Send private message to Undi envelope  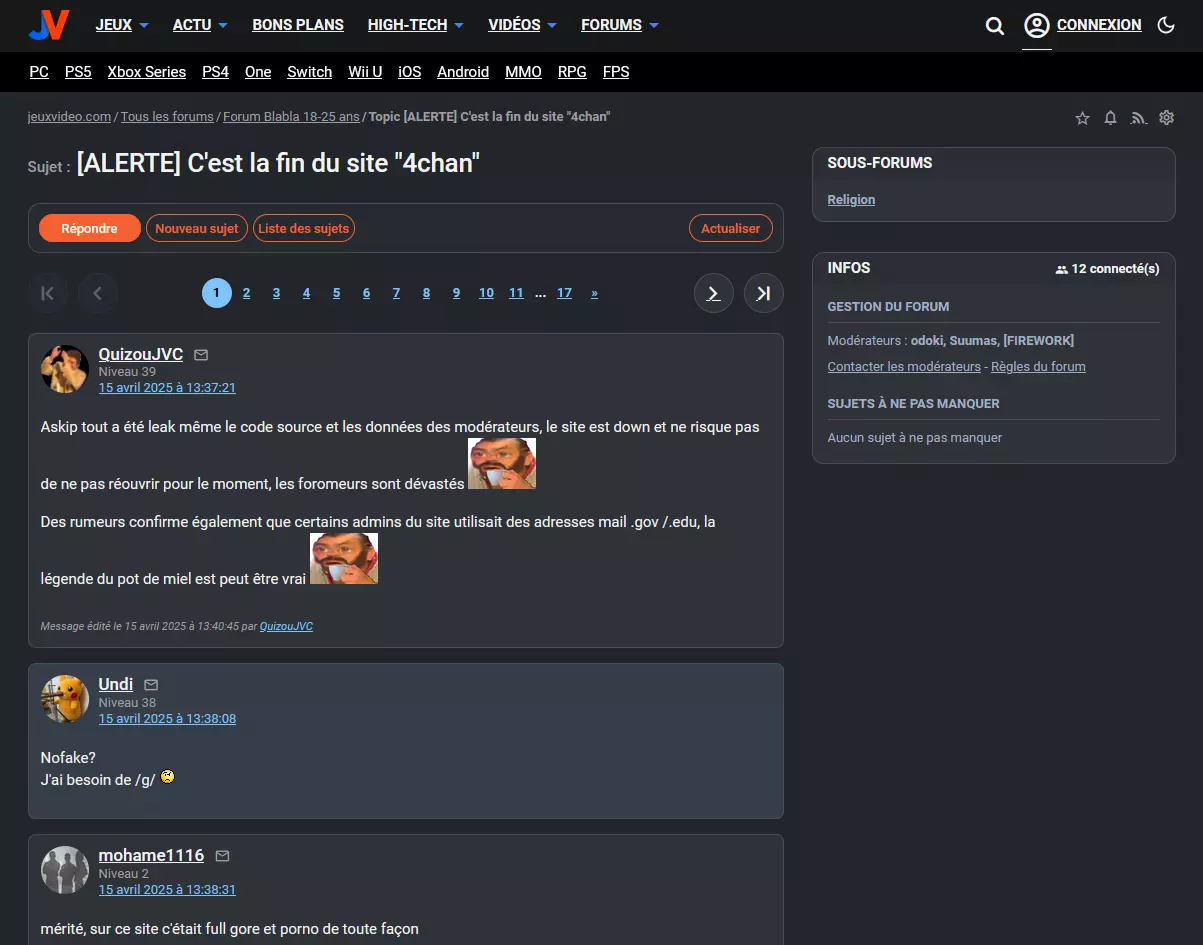pos(151,685)
